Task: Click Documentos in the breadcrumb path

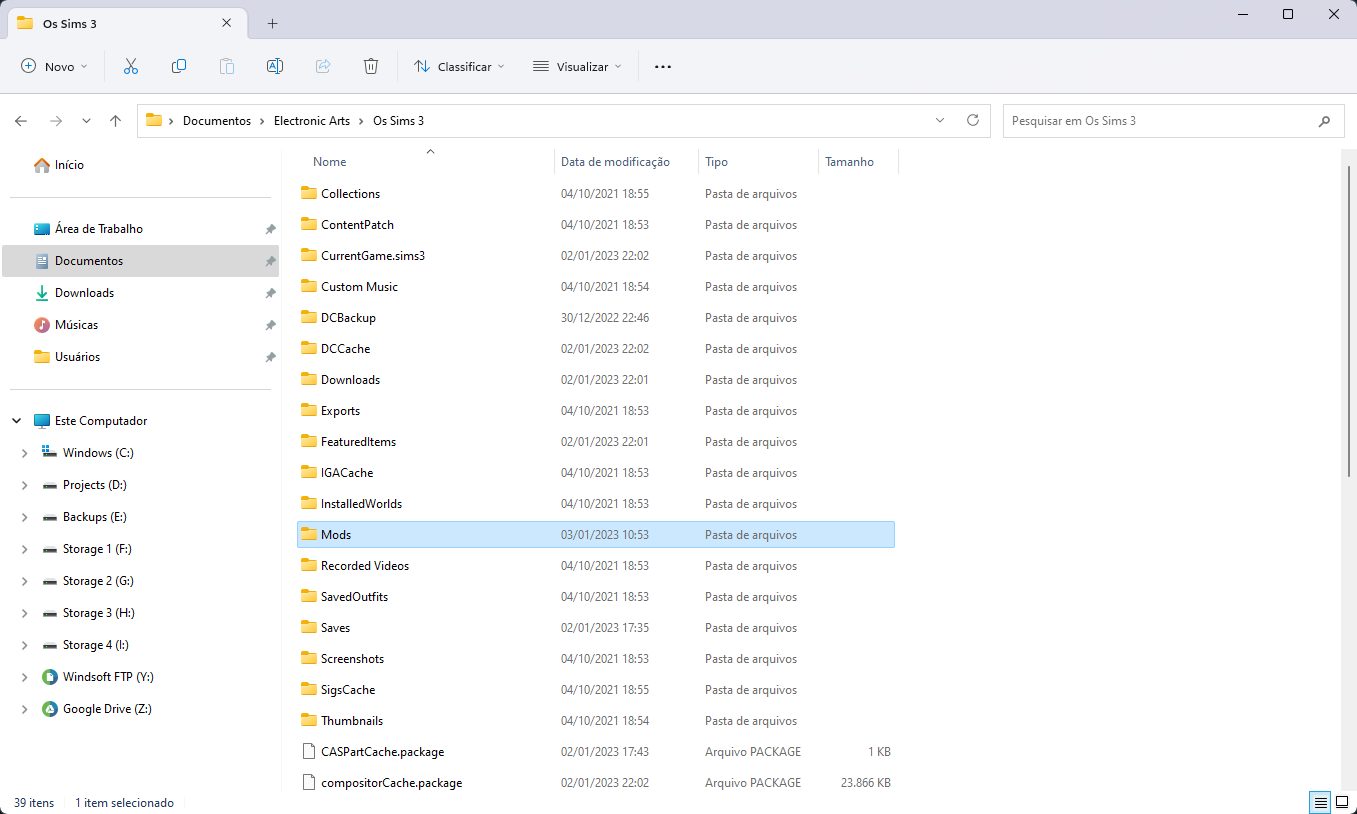Action: coord(217,121)
